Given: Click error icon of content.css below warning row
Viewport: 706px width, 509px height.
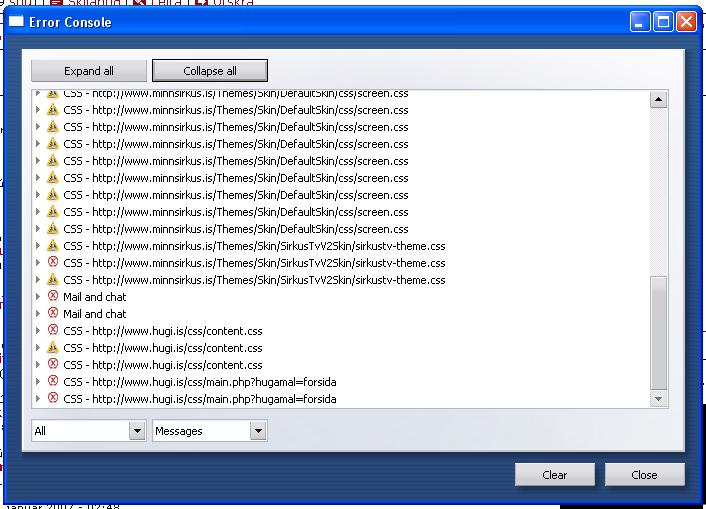Looking at the screenshot, I should (53, 364).
